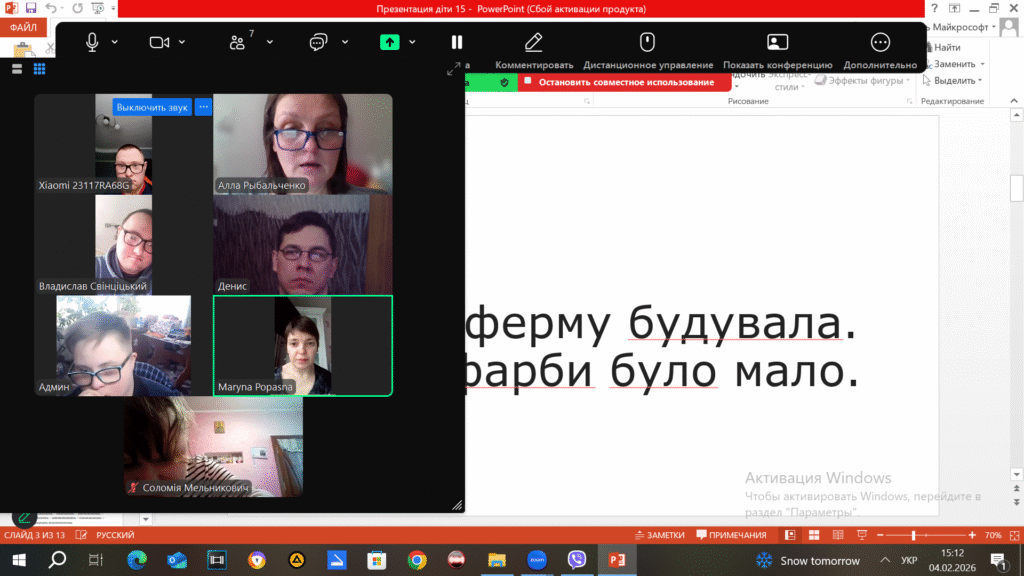Click Выключить звук on participant tile
The width and height of the screenshot is (1024, 576).
152,107
